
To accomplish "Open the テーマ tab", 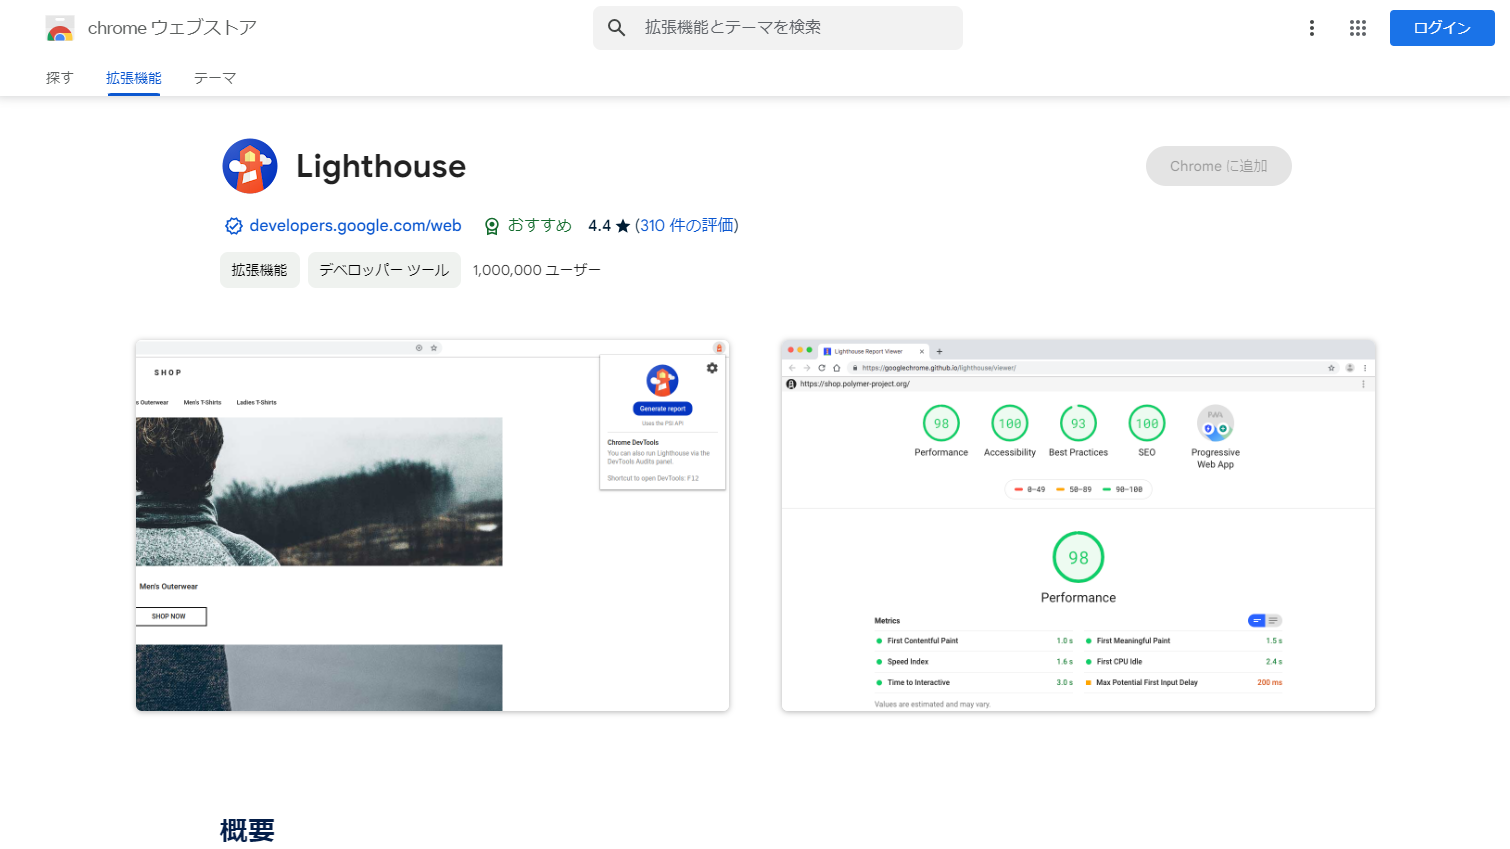I will 215,78.
